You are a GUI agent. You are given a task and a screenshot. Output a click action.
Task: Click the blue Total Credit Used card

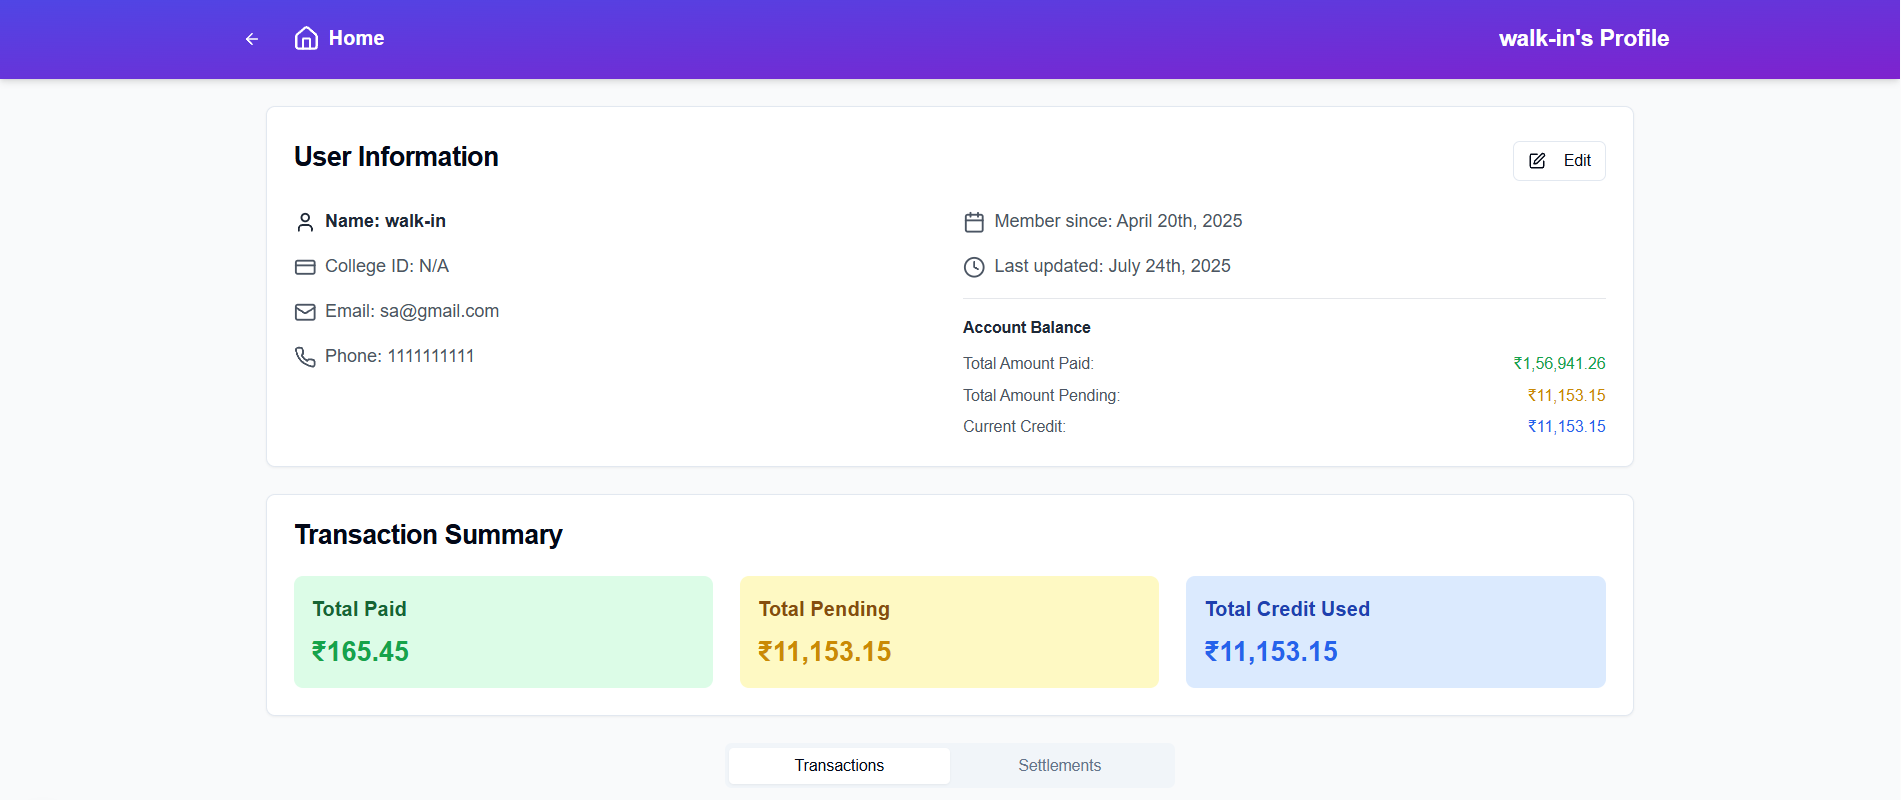(x=1395, y=631)
